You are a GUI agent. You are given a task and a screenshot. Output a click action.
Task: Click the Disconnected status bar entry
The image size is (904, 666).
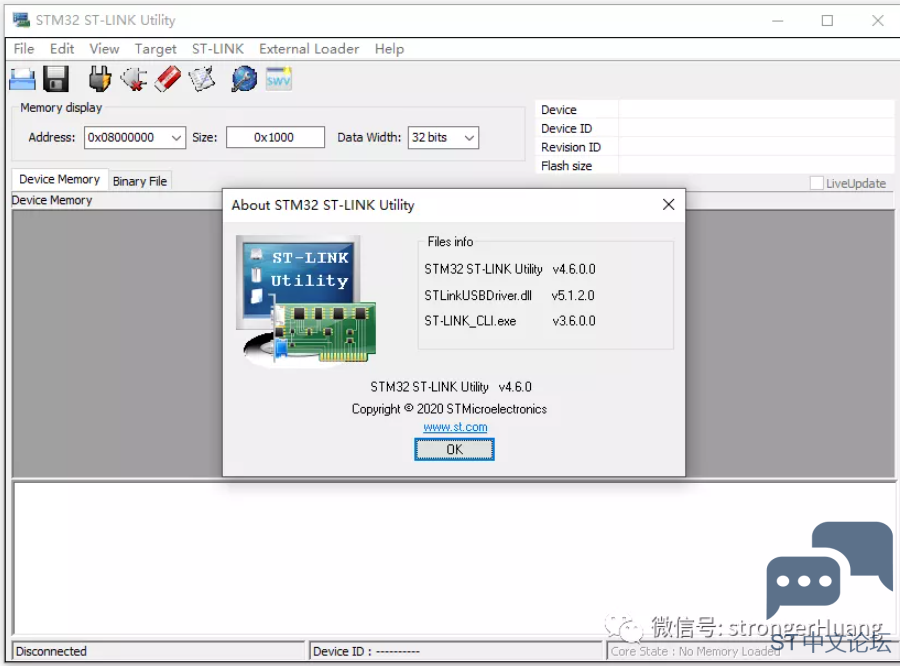click(158, 651)
